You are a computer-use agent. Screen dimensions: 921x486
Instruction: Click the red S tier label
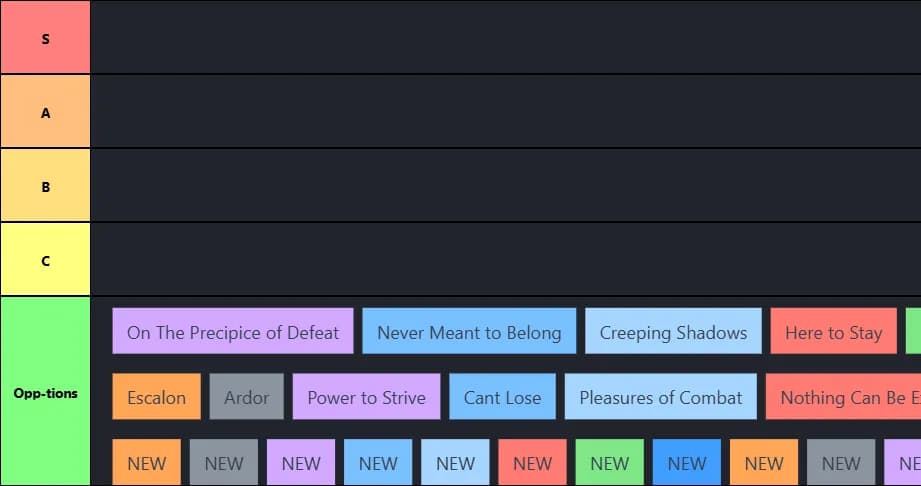(45, 38)
